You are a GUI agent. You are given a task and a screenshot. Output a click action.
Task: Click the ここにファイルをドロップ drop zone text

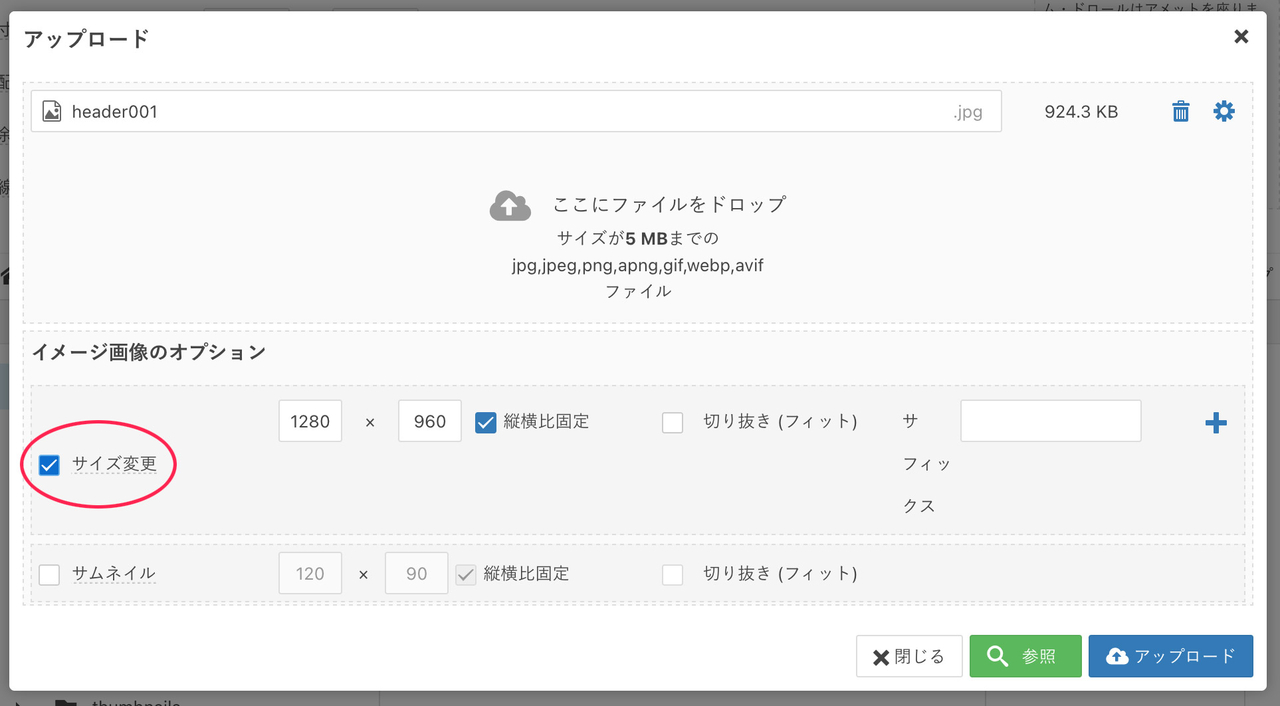click(x=669, y=205)
